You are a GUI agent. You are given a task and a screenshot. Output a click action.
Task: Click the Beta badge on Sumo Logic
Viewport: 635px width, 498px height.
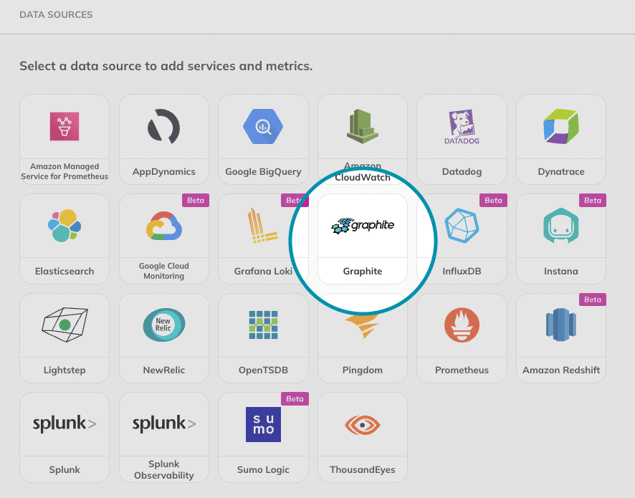[x=295, y=399]
